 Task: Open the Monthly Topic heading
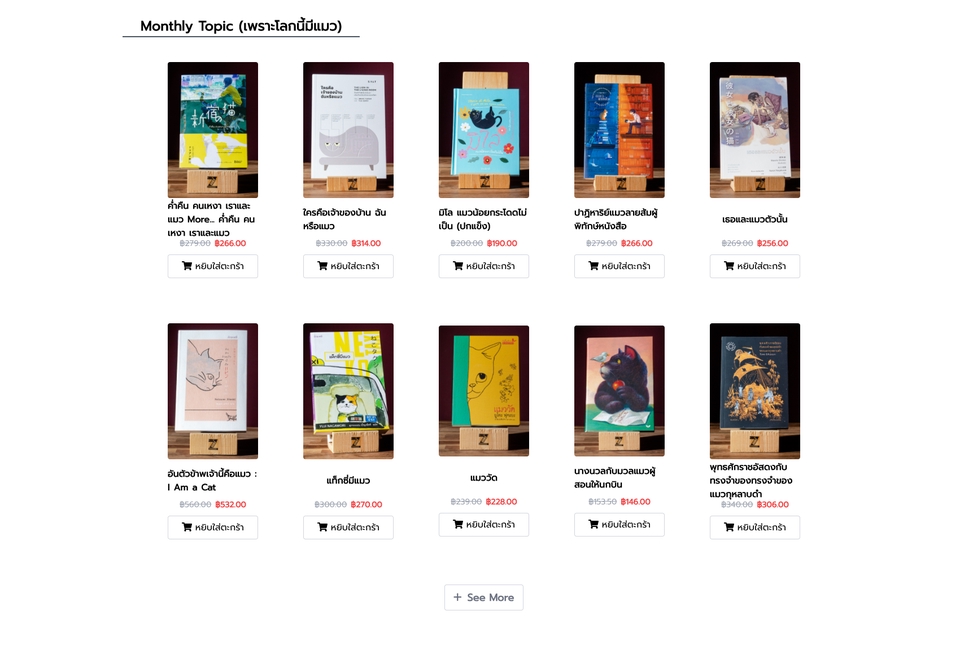click(x=241, y=26)
